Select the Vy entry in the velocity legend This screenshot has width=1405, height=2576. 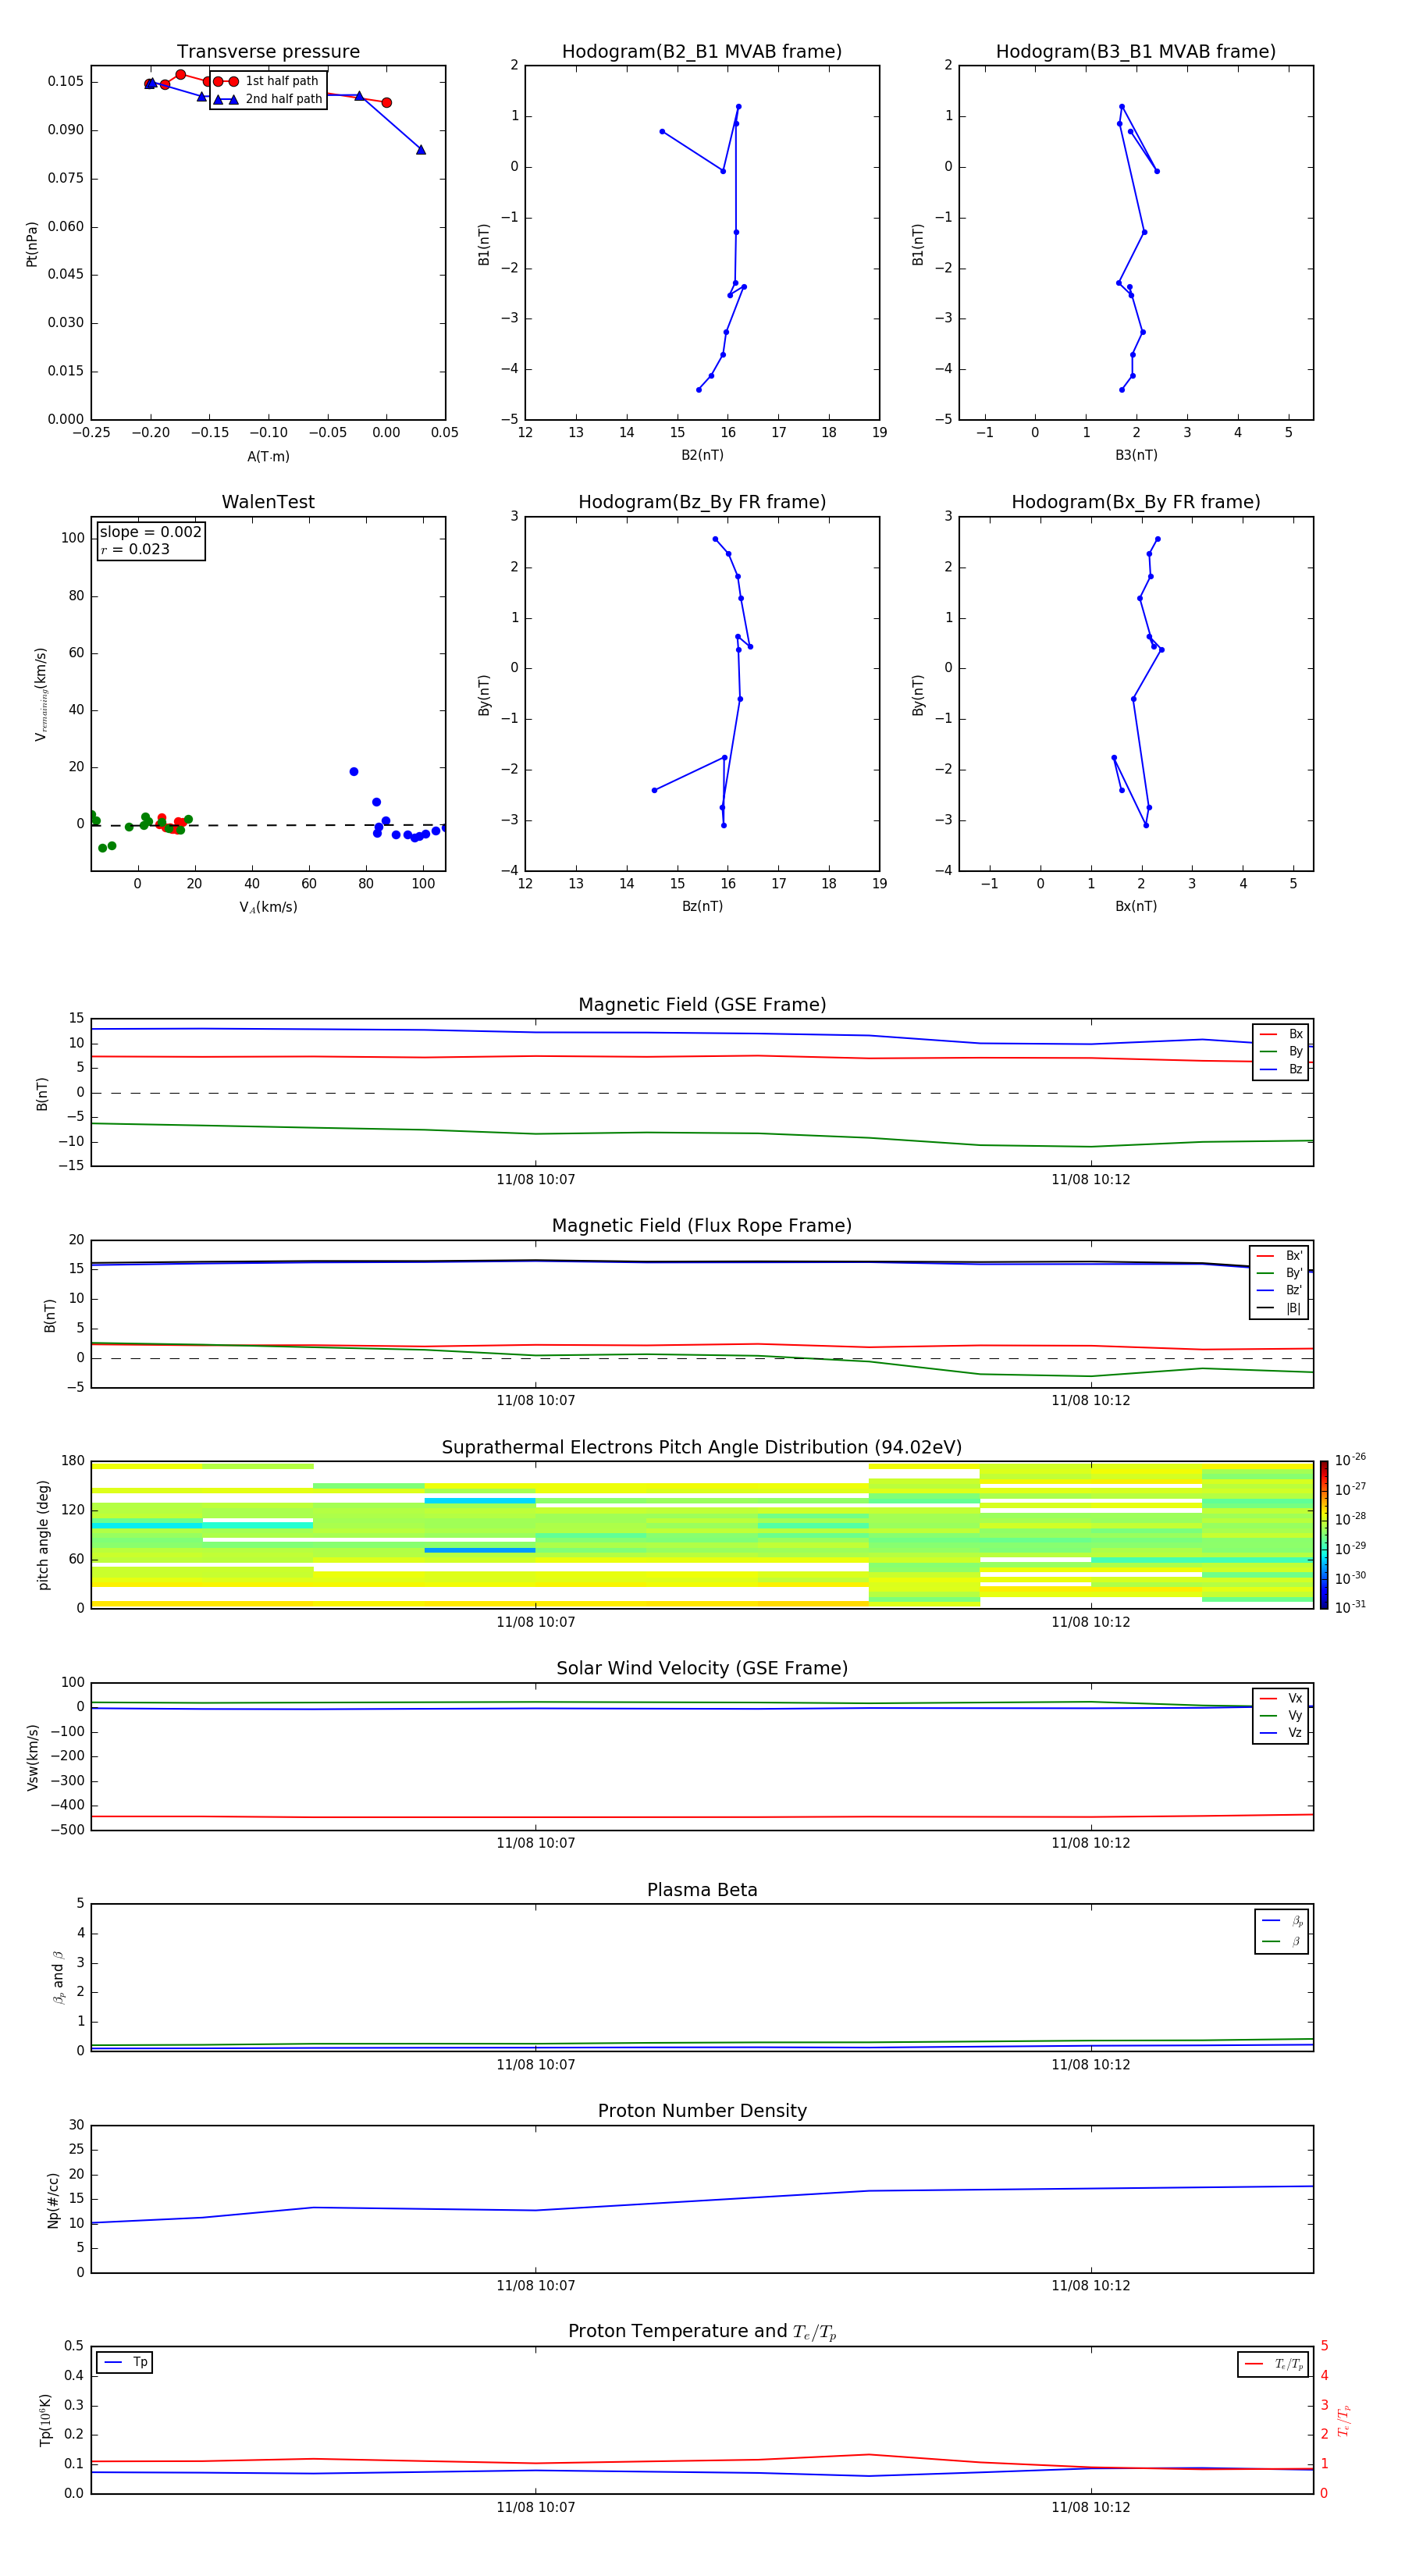pyautogui.click(x=1281, y=1715)
